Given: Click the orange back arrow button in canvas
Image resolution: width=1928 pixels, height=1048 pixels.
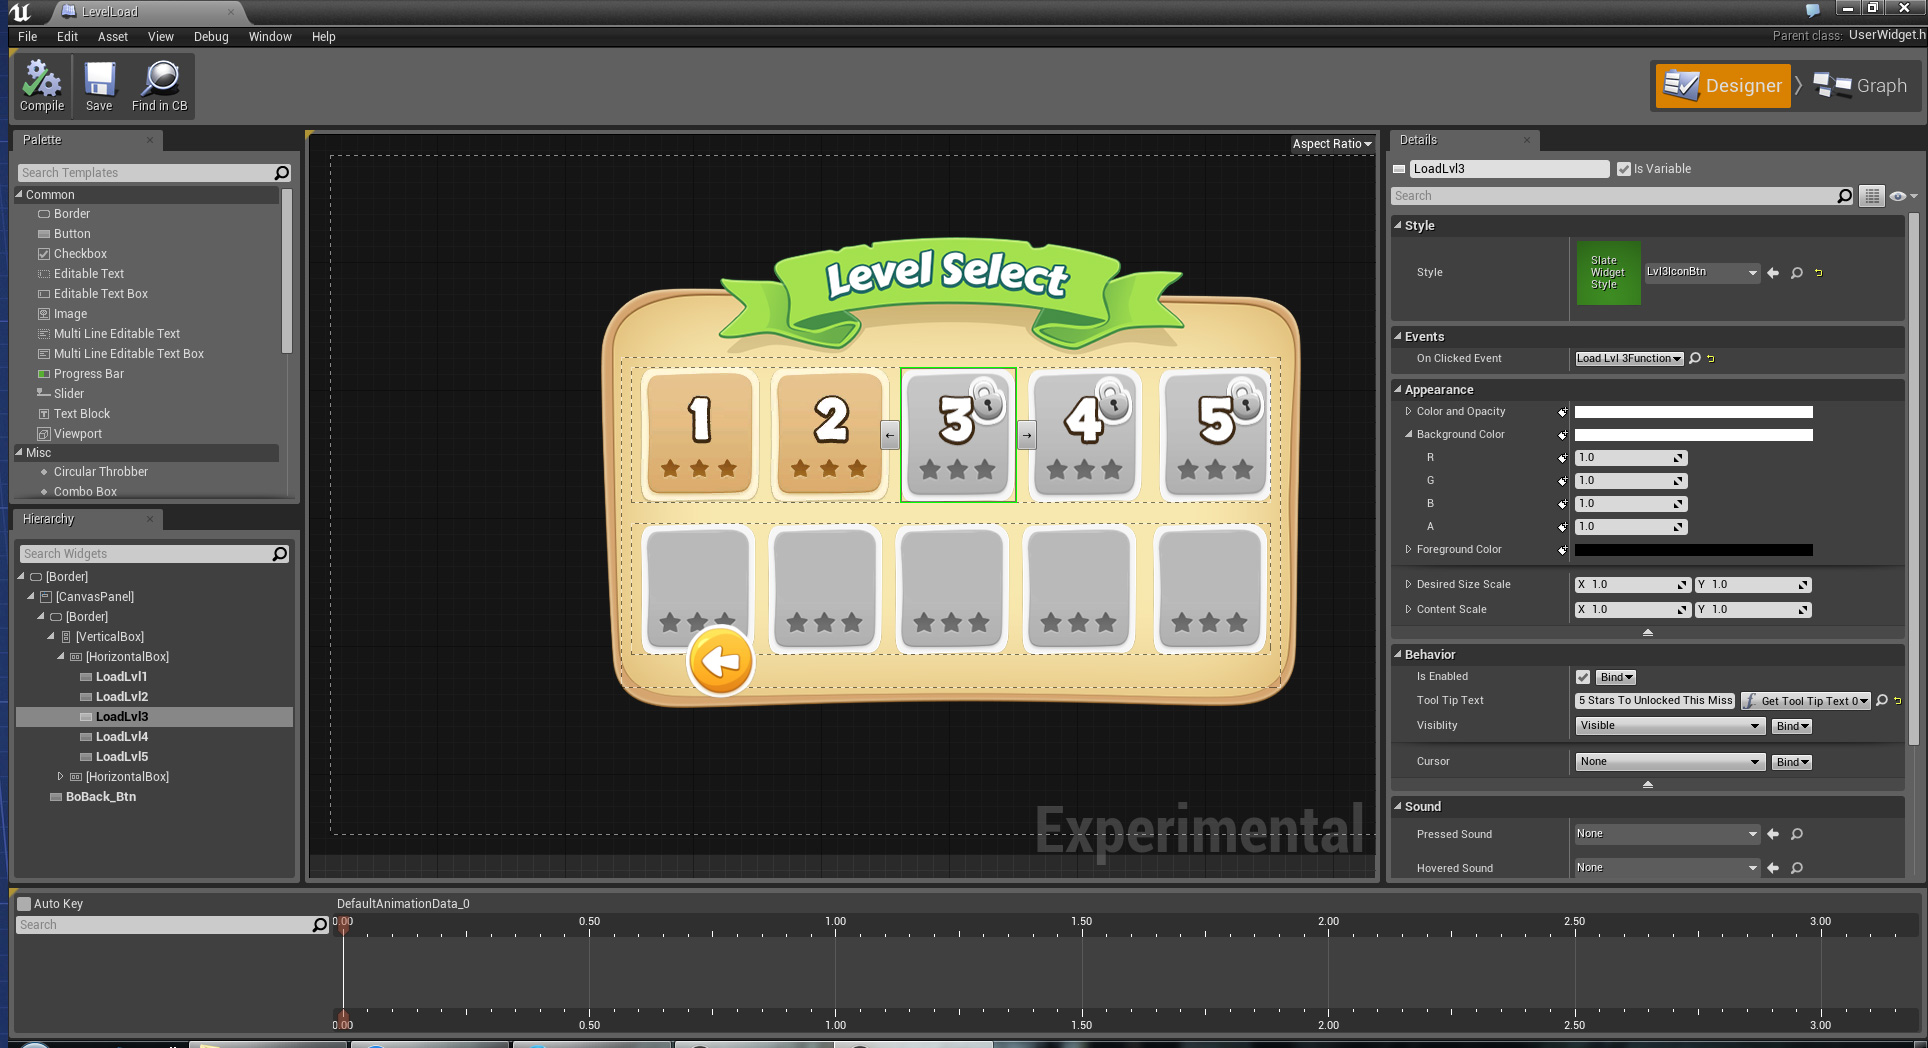Looking at the screenshot, I should pyautogui.click(x=720, y=661).
